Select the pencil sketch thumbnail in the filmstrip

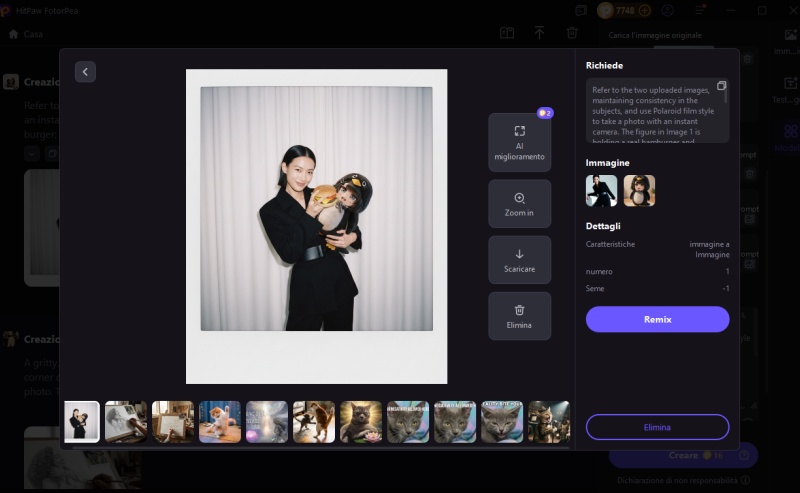pyautogui.click(x=126, y=422)
